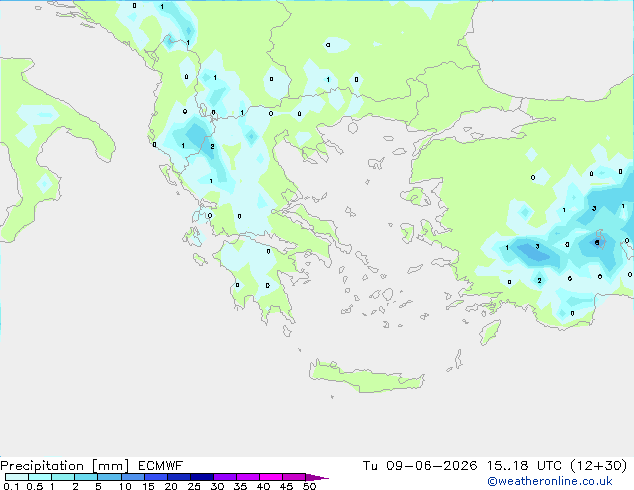Click the legend swatch between 35 and 40
Viewport: 634px width, 490px height.
[248, 477]
